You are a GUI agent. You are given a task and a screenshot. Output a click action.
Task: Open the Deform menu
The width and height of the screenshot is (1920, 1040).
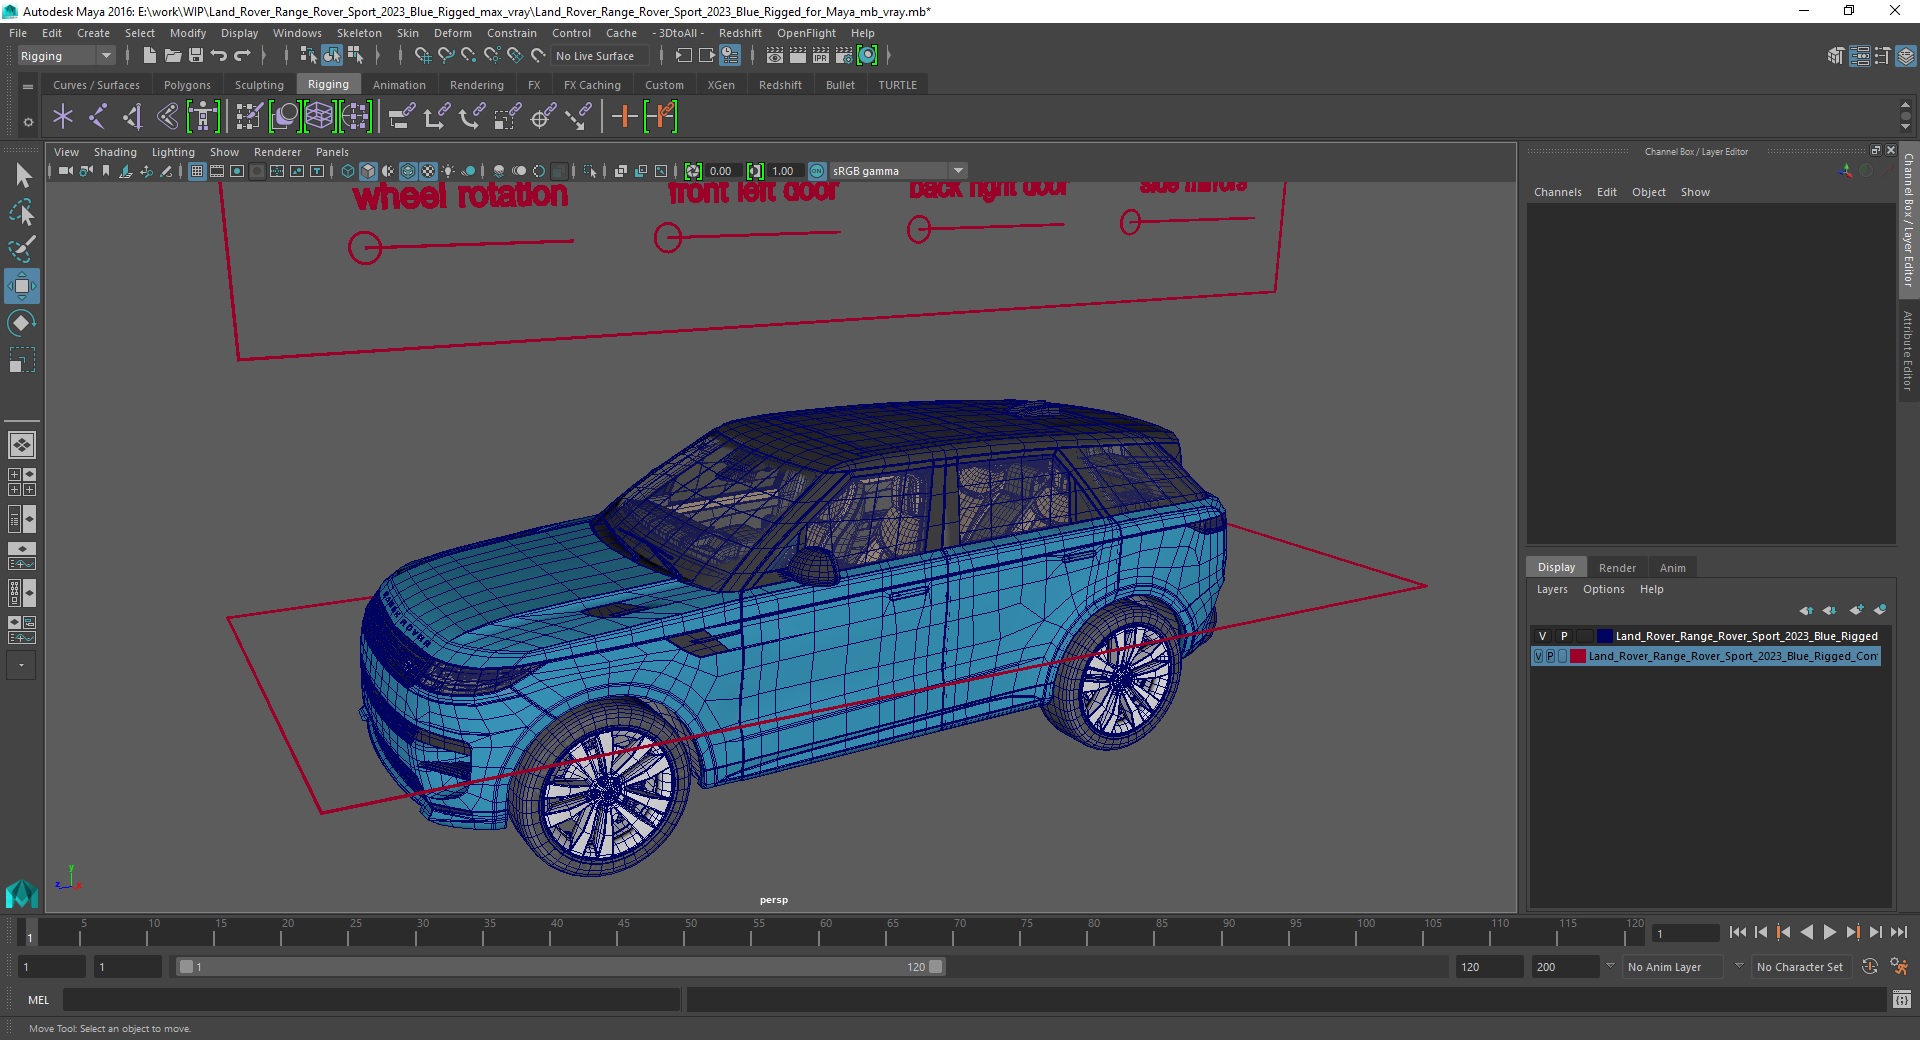tap(452, 33)
